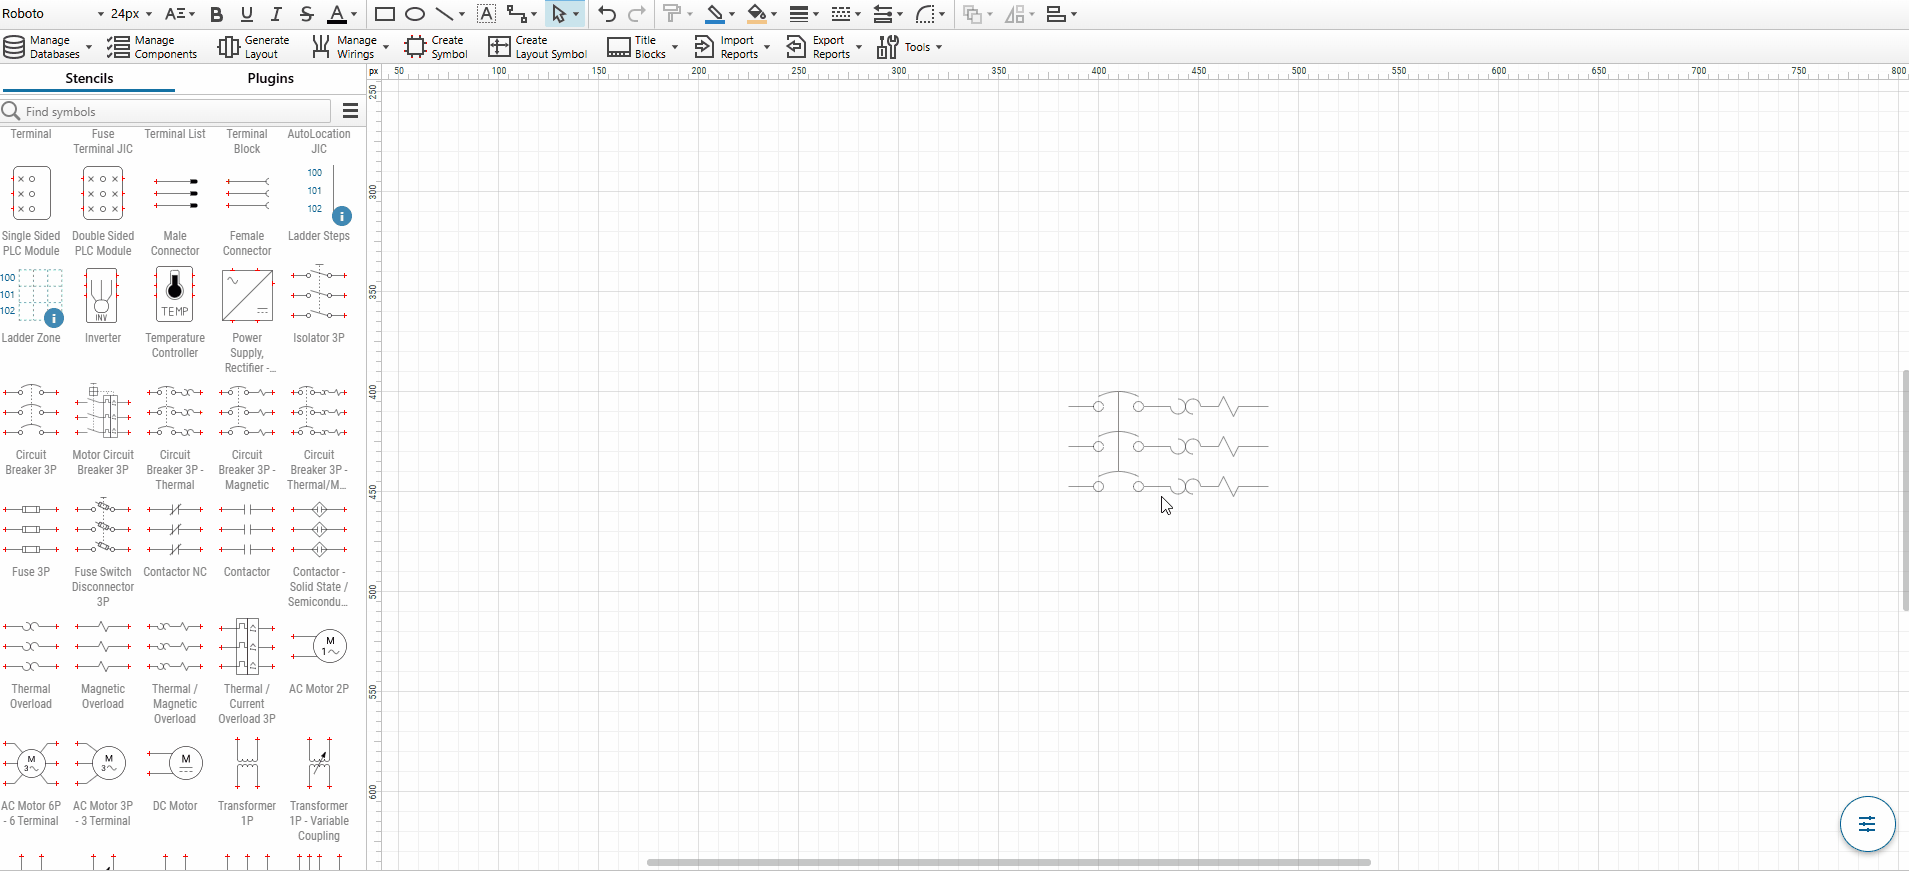
Task: Open the Title Blocks menu
Action: [642, 47]
